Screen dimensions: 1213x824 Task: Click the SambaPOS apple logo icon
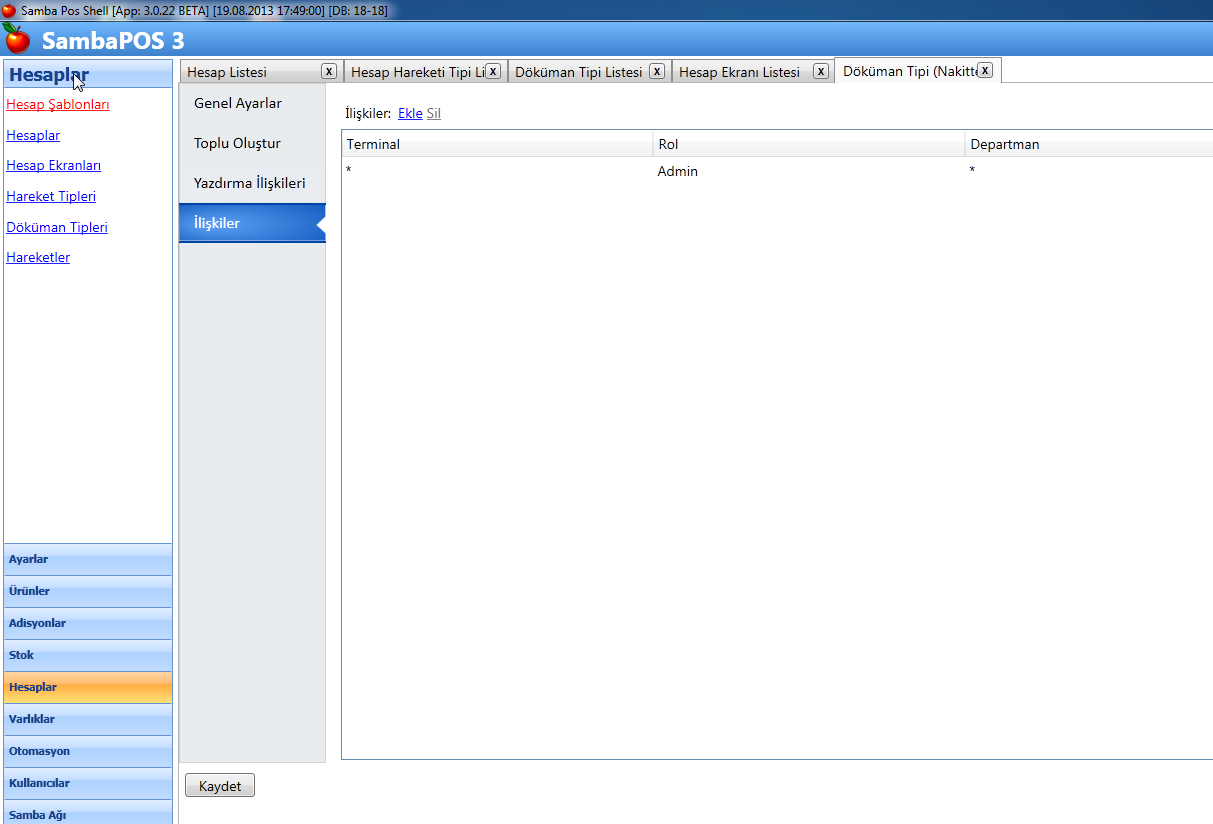tap(17, 39)
